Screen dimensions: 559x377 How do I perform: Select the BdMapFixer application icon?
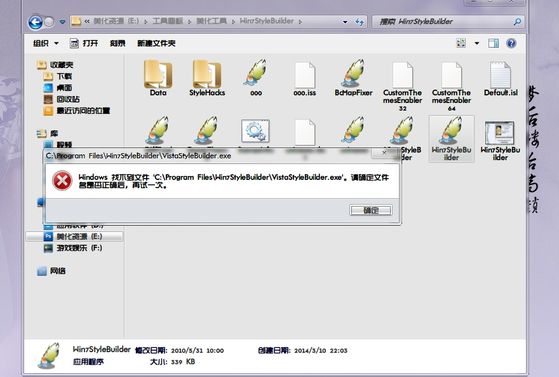click(x=353, y=73)
